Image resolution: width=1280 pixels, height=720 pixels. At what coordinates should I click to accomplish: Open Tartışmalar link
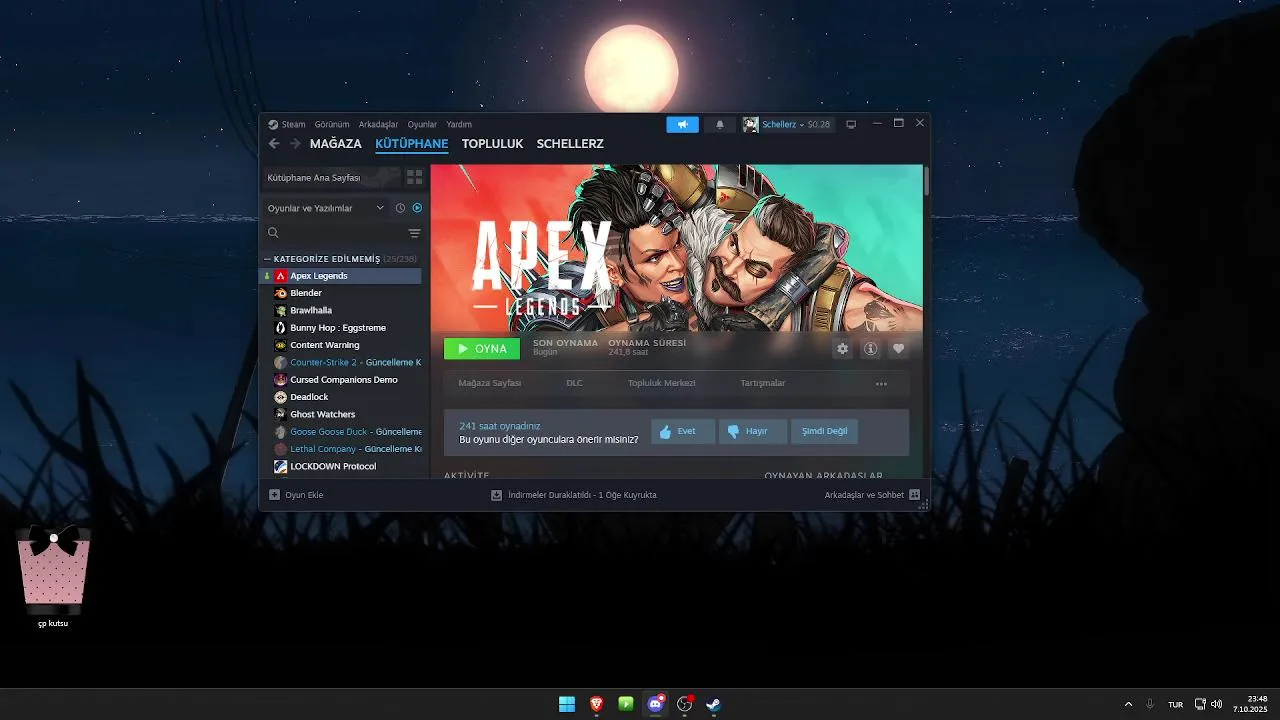coord(763,383)
